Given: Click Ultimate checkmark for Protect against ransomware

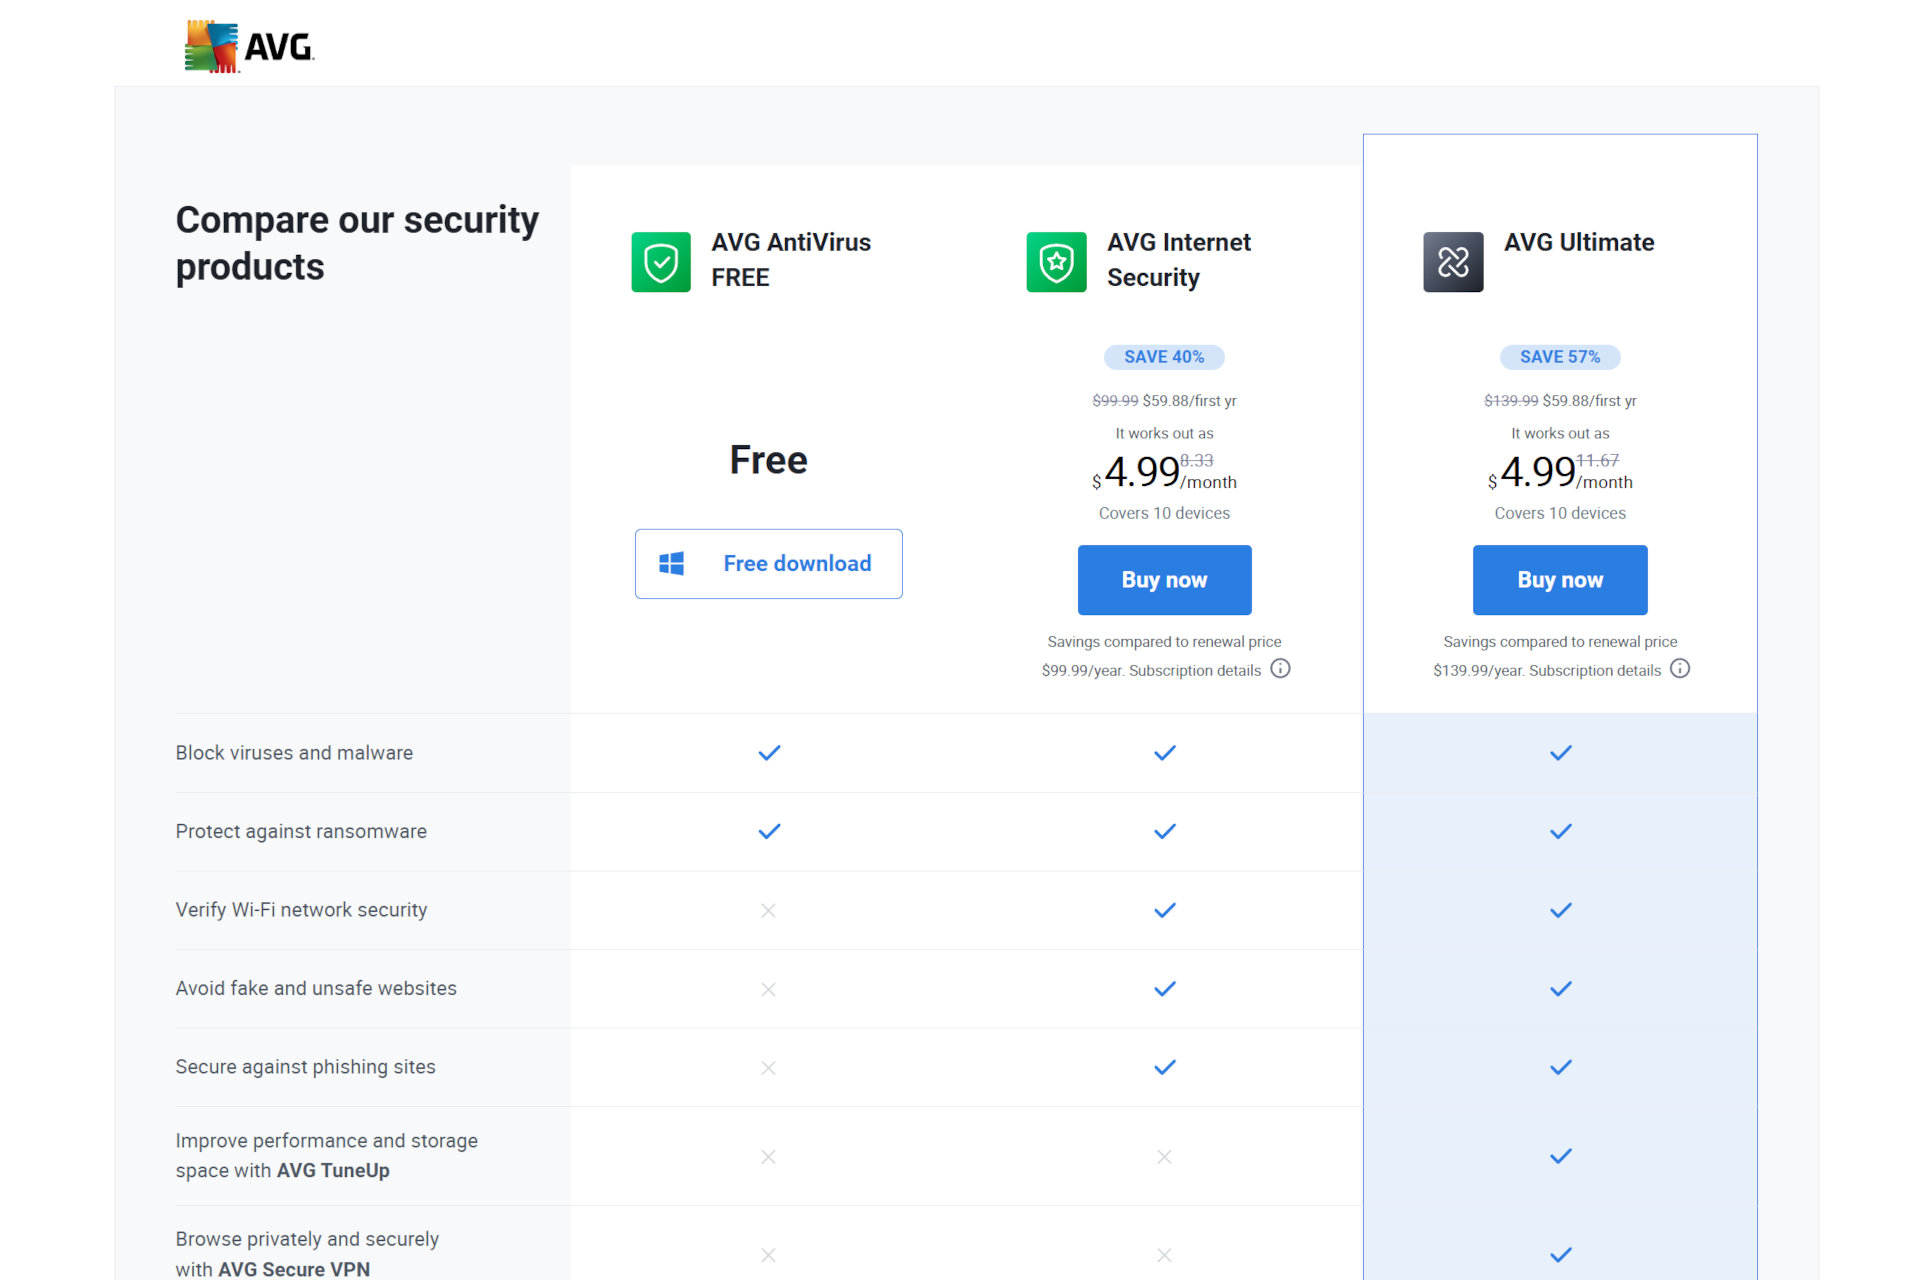Looking at the screenshot, I should click(1561, 831).
